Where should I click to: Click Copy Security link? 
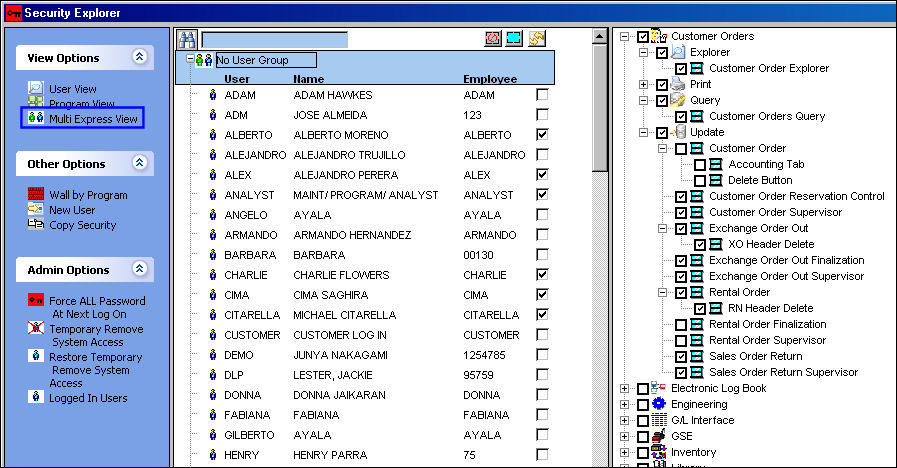[x=82, y=225]
